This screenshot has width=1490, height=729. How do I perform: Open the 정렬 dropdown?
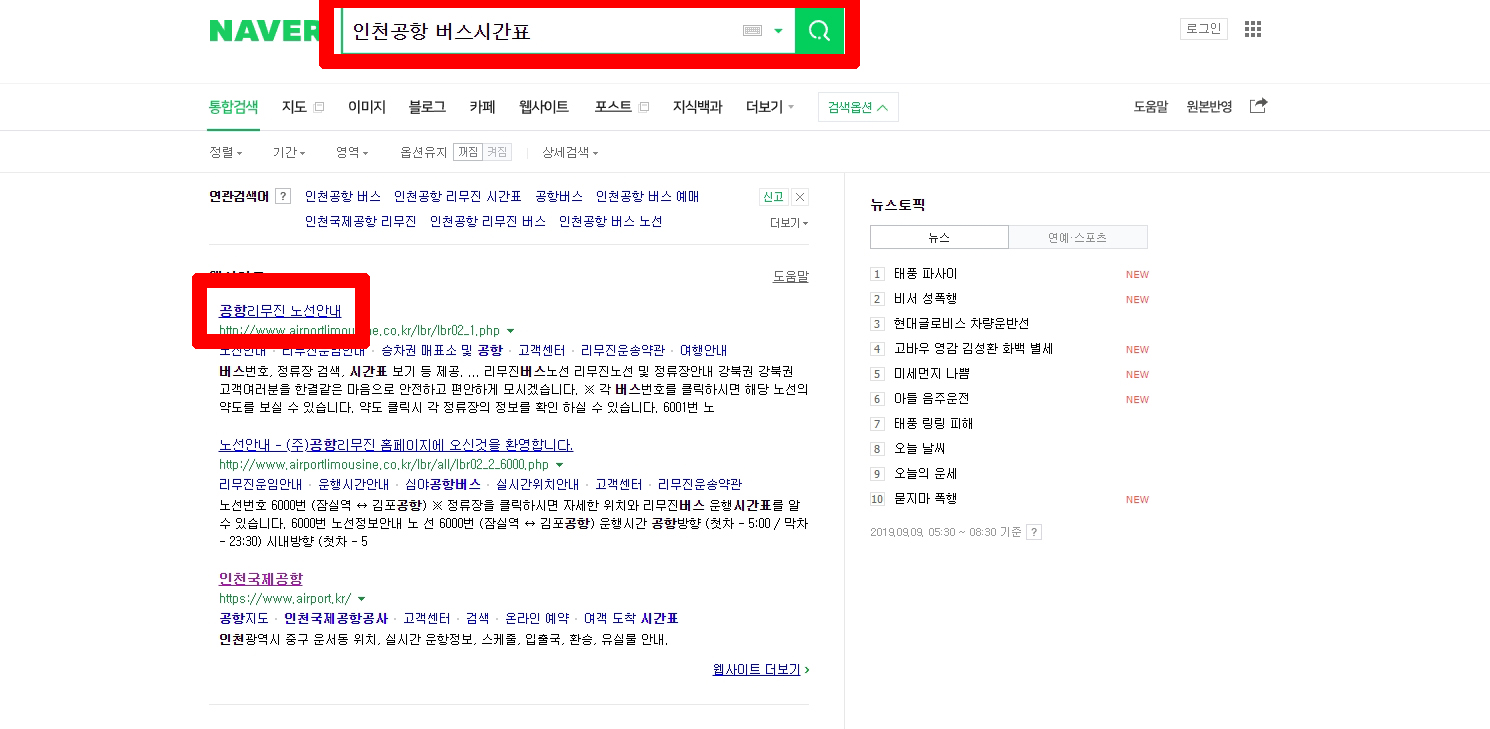click(x=226, y=152)
